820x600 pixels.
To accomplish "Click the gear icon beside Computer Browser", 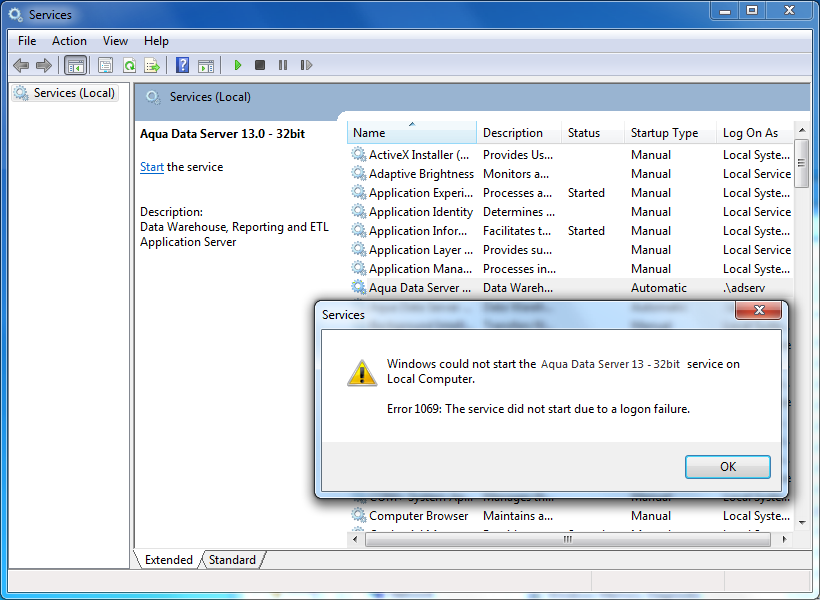I will pos(358,515).
